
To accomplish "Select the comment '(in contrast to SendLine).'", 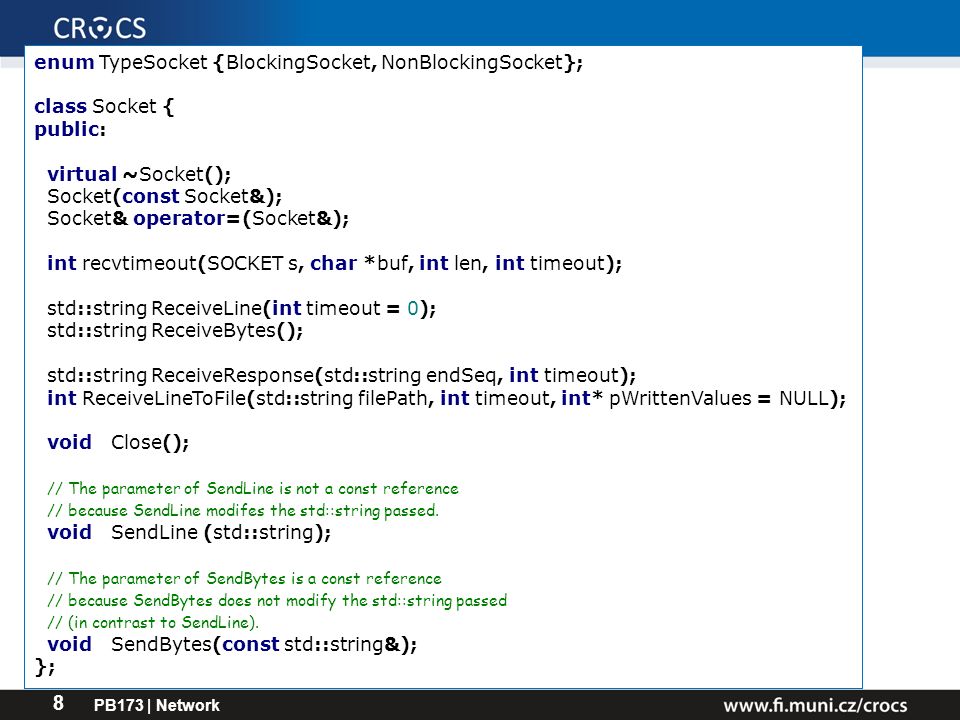I will click(153, 623).
